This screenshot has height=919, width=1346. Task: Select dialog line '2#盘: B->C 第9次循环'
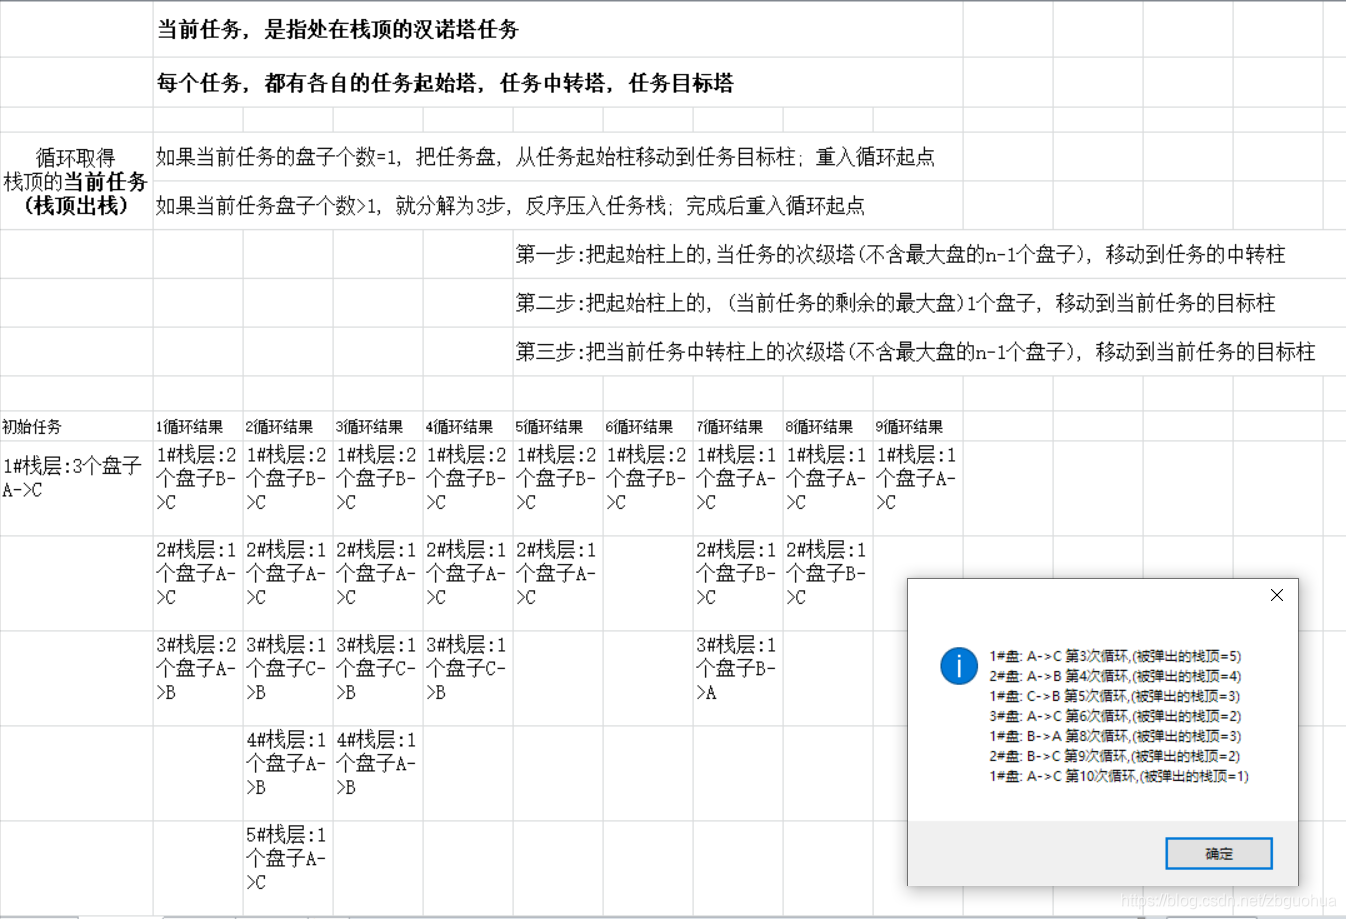click(1115, 756)
